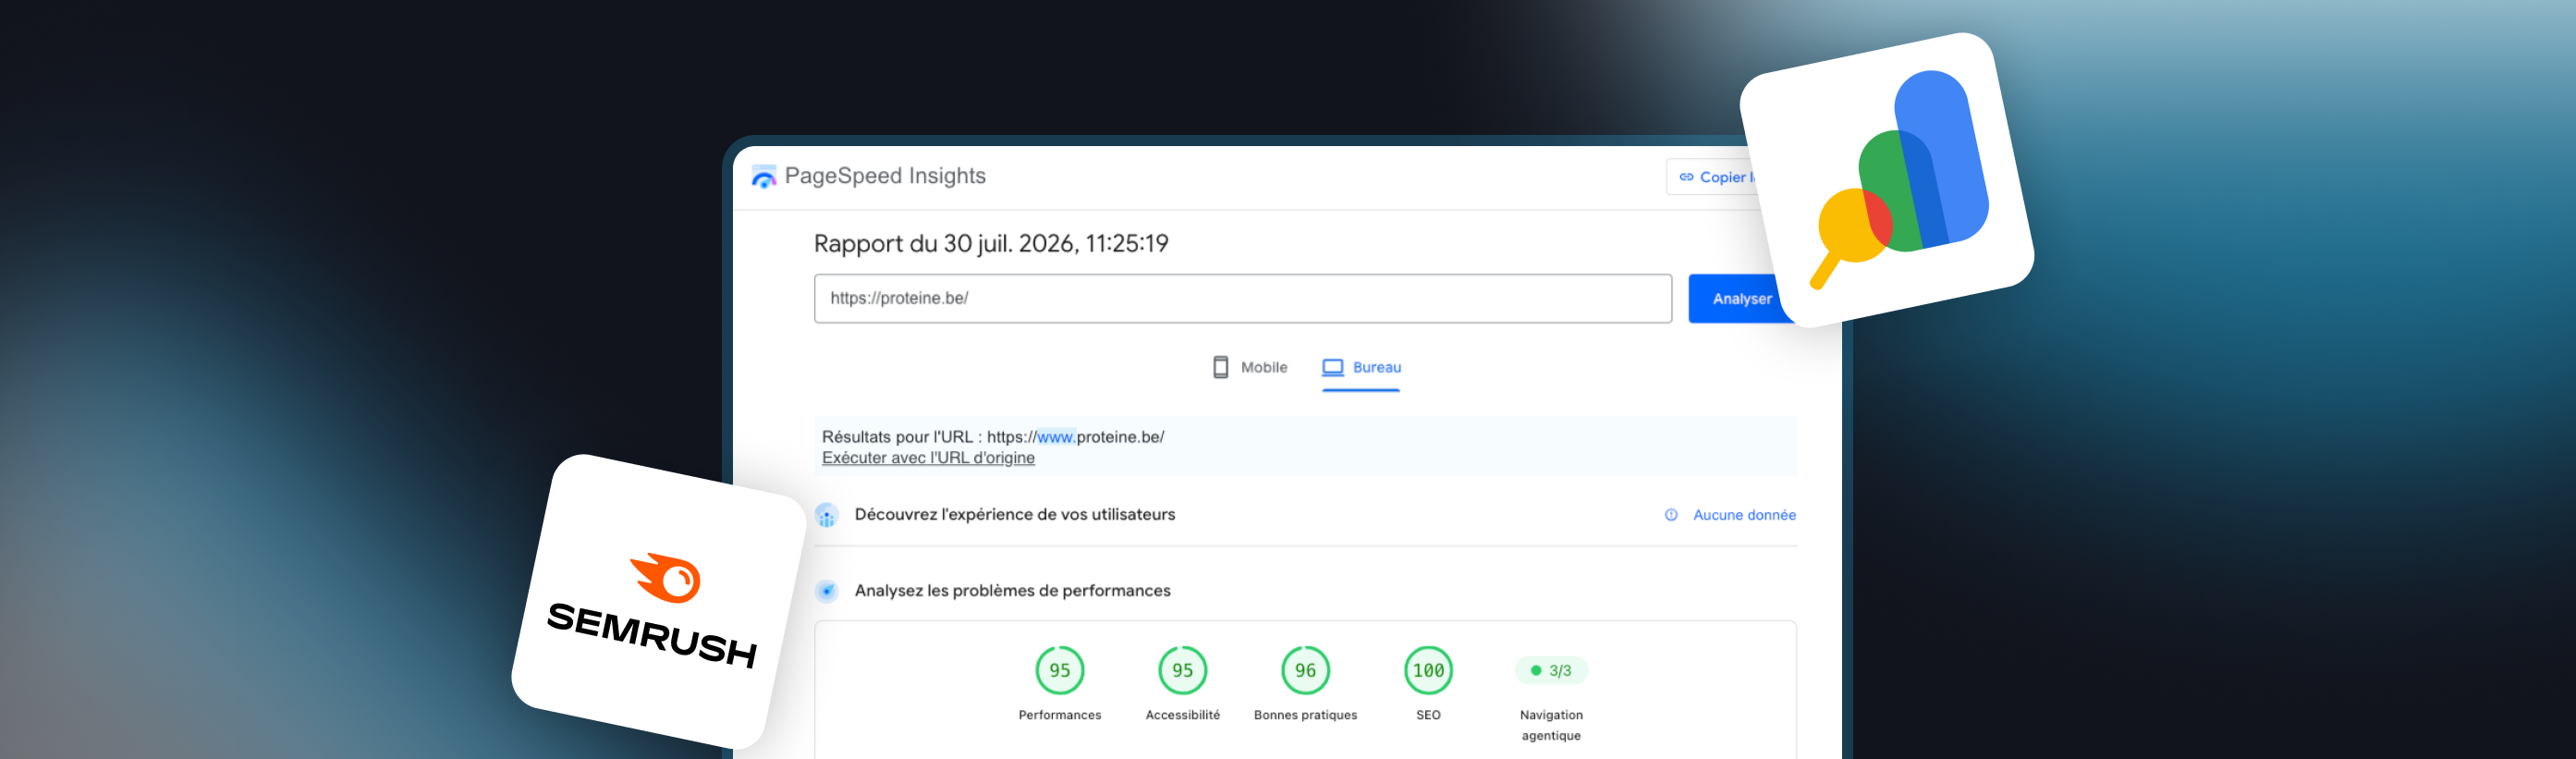This screenshot has height=759, width=2576.
Task: Click the PageSpeed Insights logo icon
Action: pyautogui.click(x=764, y=176)
